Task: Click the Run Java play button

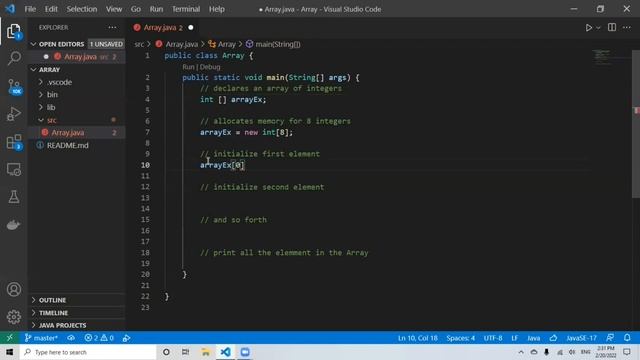Action: pos(588,27)
